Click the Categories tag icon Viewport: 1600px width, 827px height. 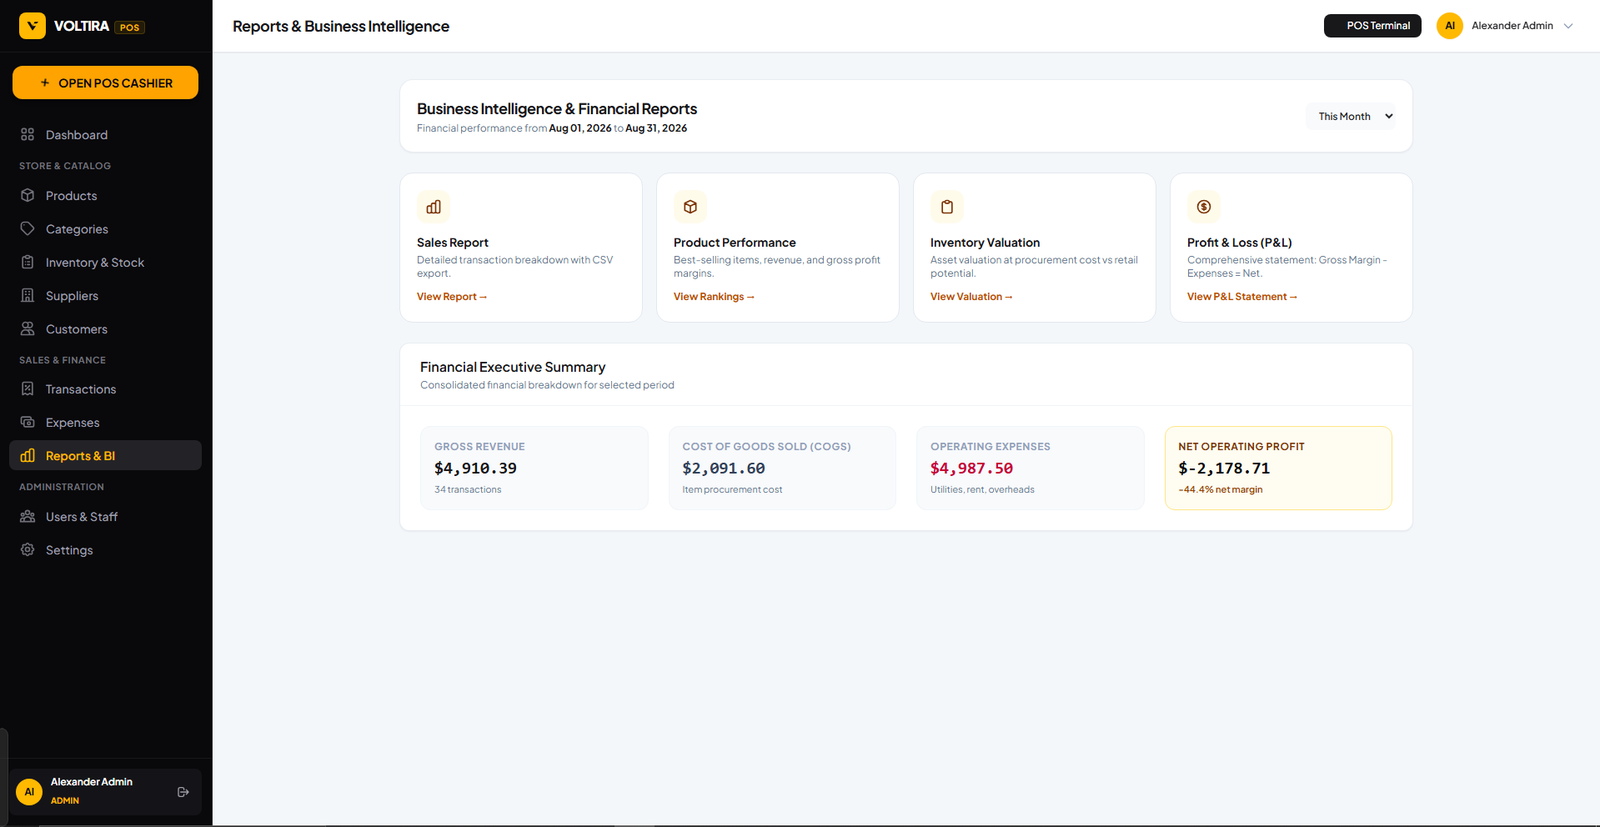(x=28, y=229)
